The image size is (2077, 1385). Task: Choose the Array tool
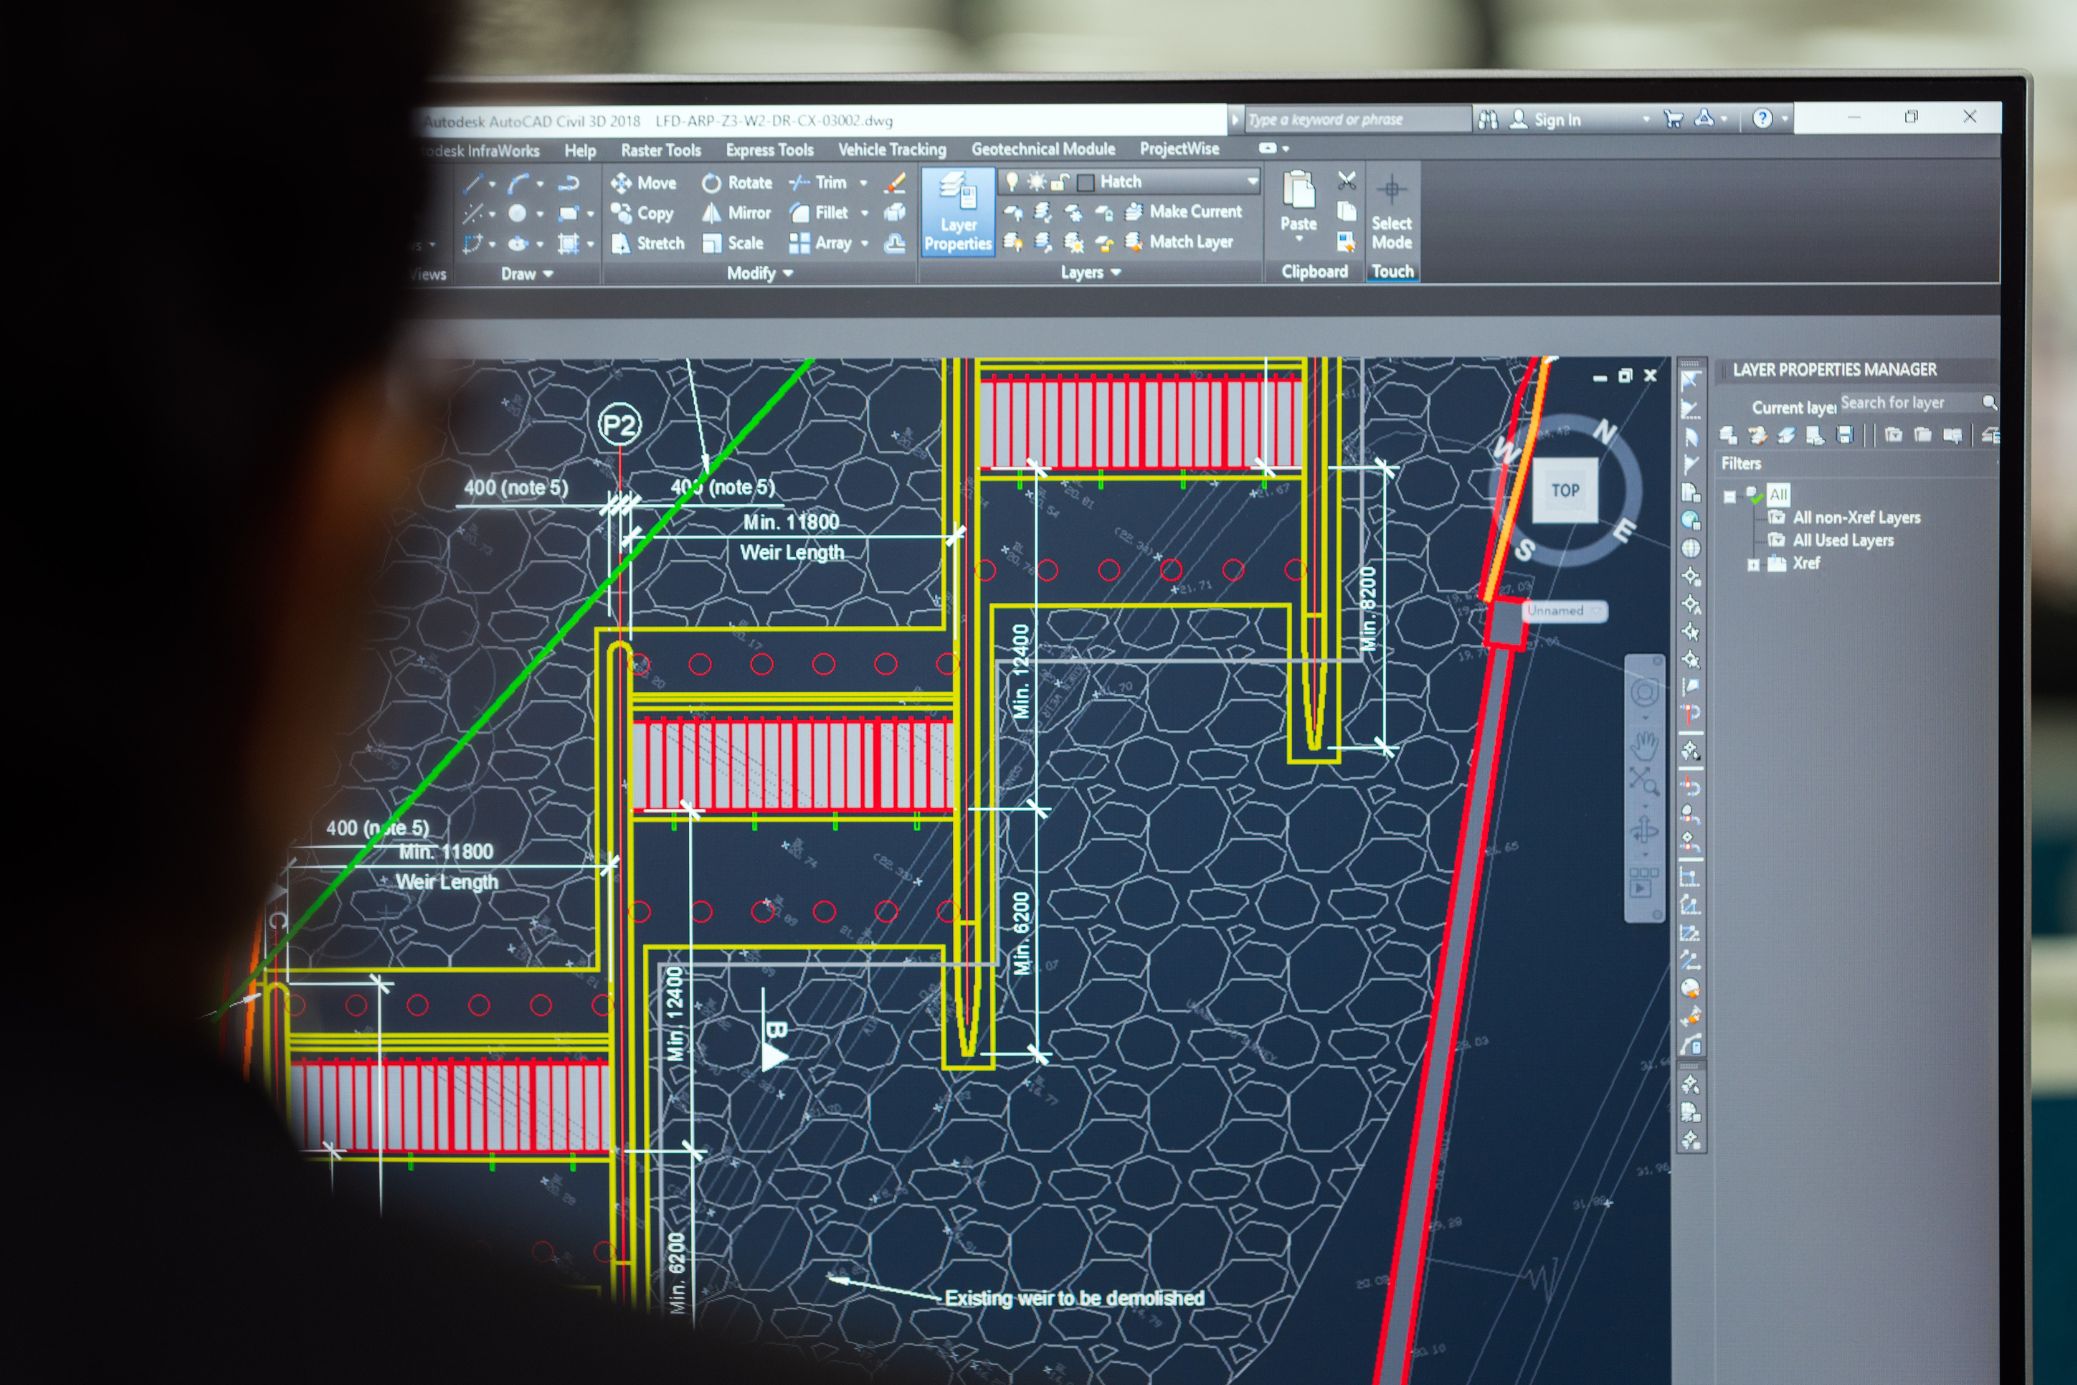pos(820,243)
